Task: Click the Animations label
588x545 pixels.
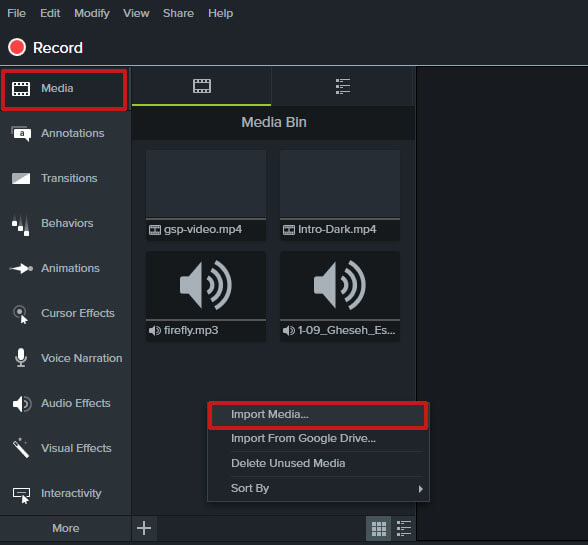Action: 70,269
